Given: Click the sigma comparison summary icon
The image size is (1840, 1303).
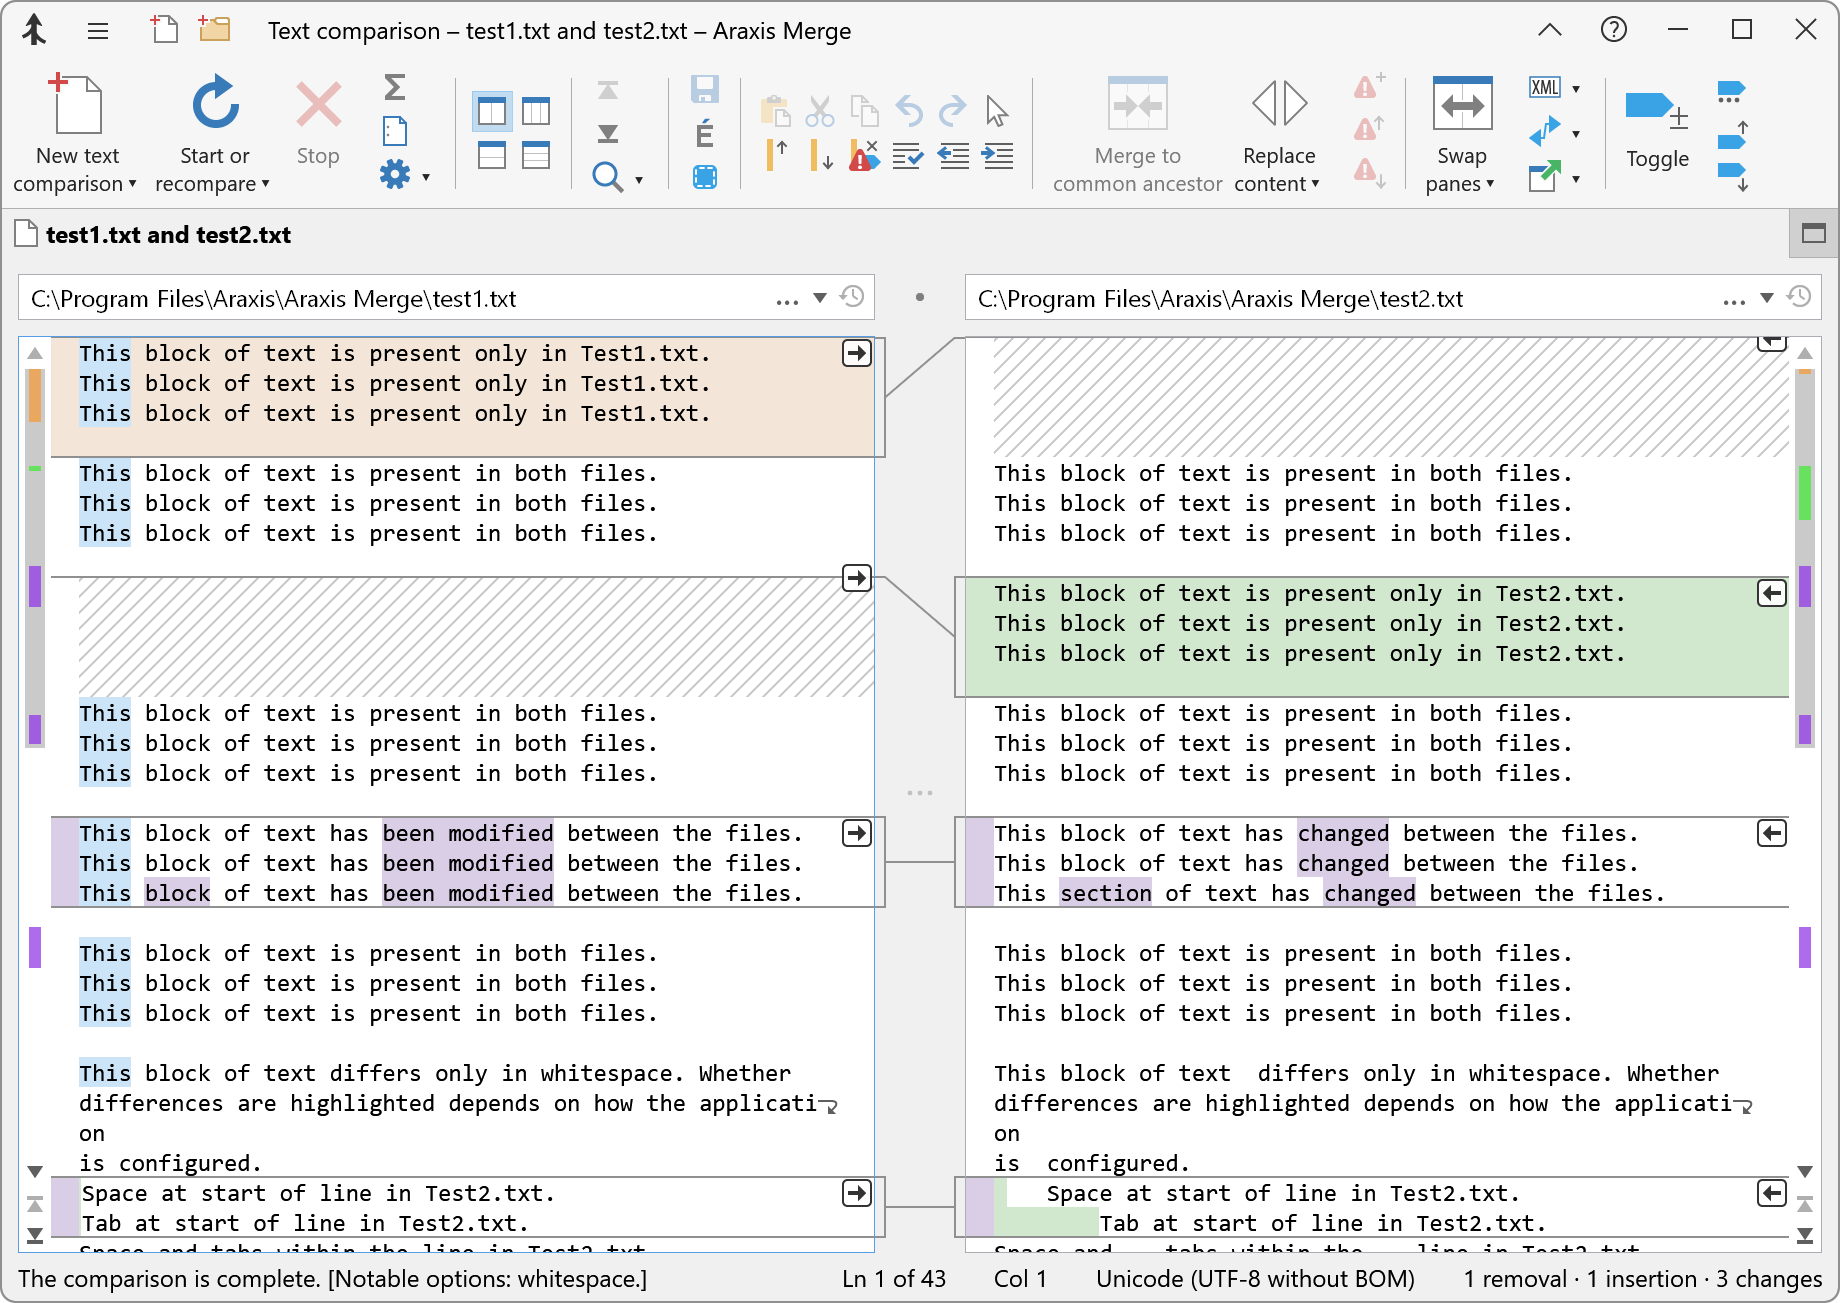Looking at the screenshot, I should click(x=395, y=89).
